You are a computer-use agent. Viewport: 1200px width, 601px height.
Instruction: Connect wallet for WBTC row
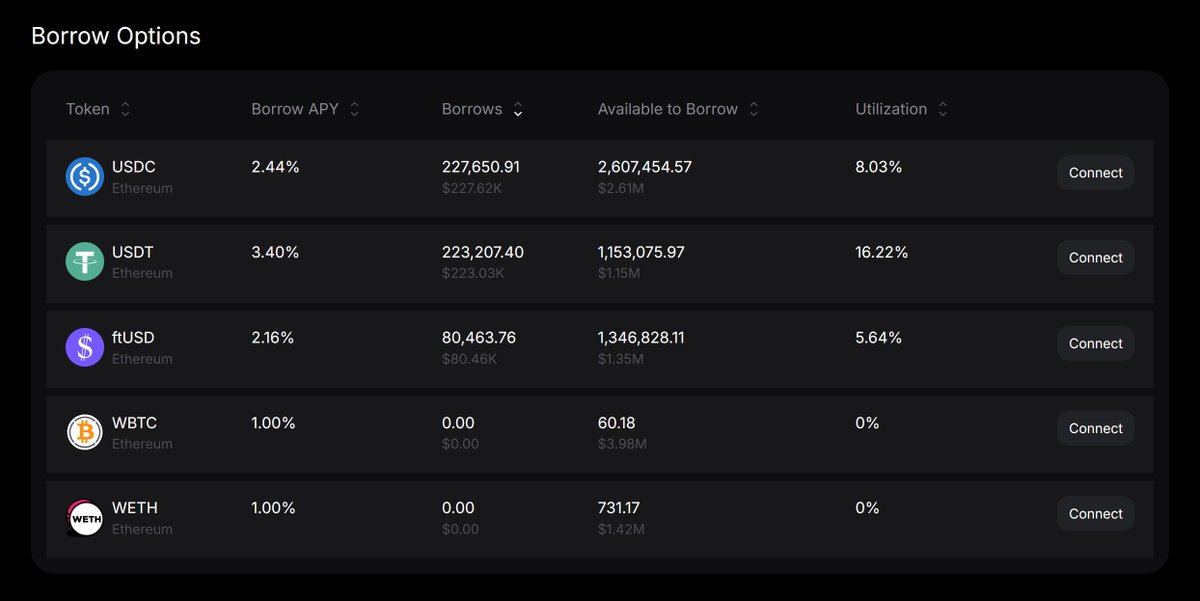(1095, 428)
